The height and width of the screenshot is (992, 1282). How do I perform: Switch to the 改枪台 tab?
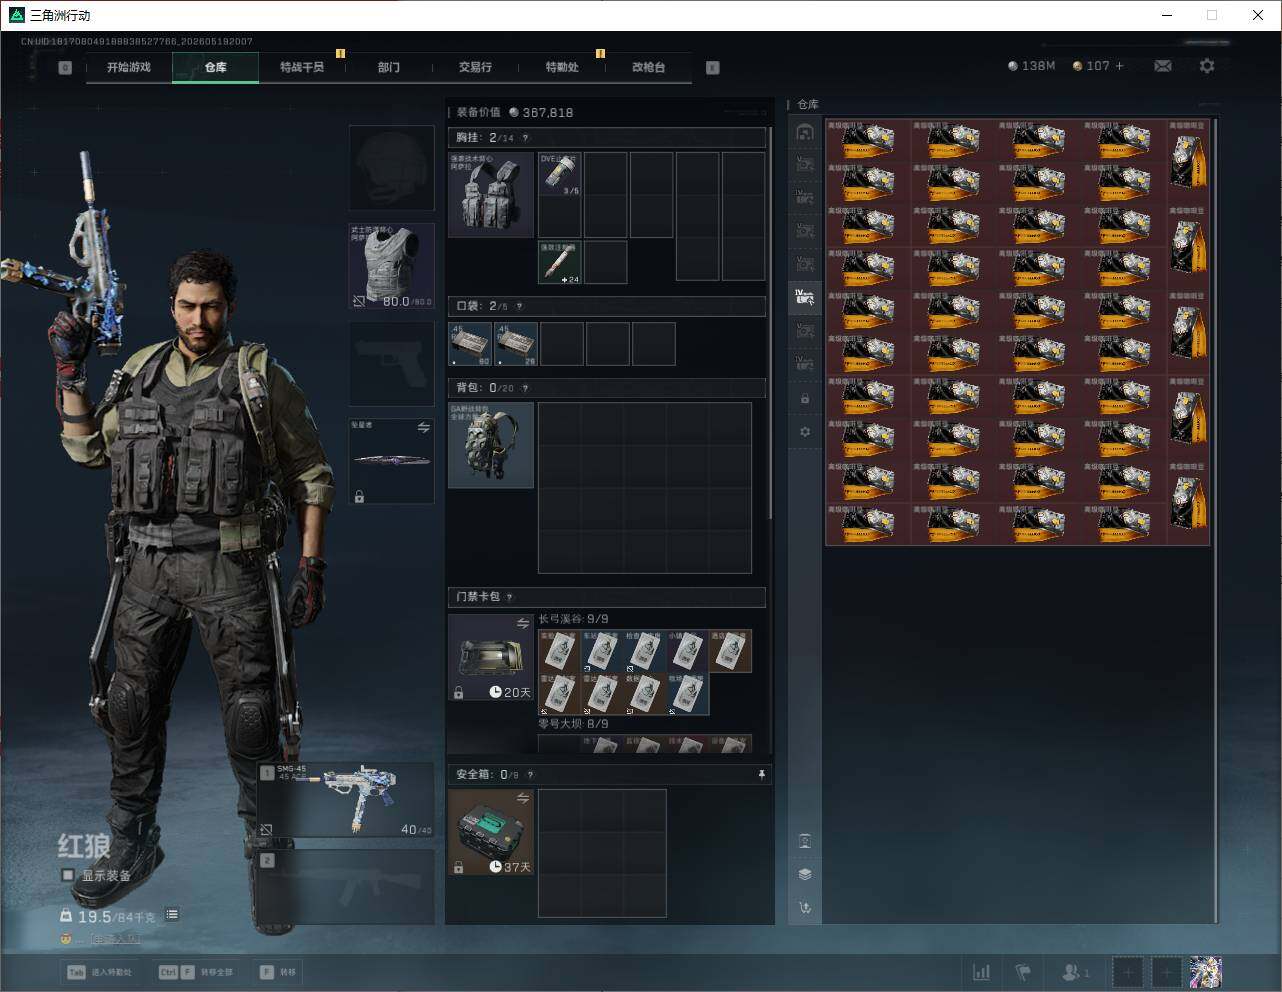pyautogui.click(x=648, y=67)
